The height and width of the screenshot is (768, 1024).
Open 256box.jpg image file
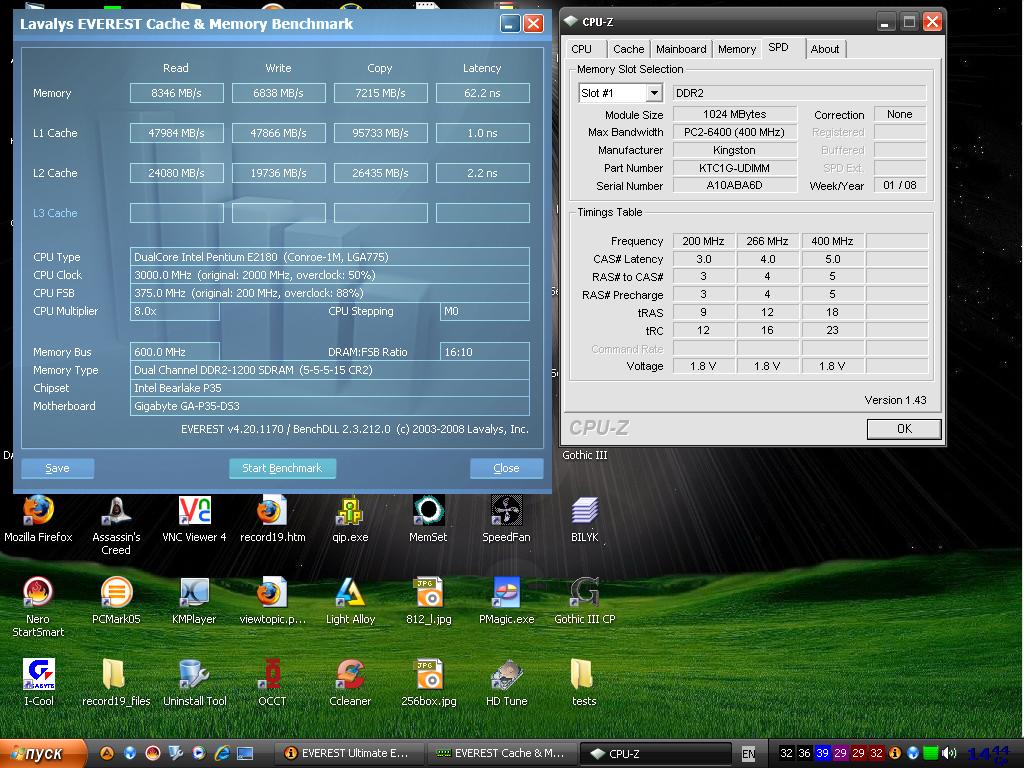(428, 682)
